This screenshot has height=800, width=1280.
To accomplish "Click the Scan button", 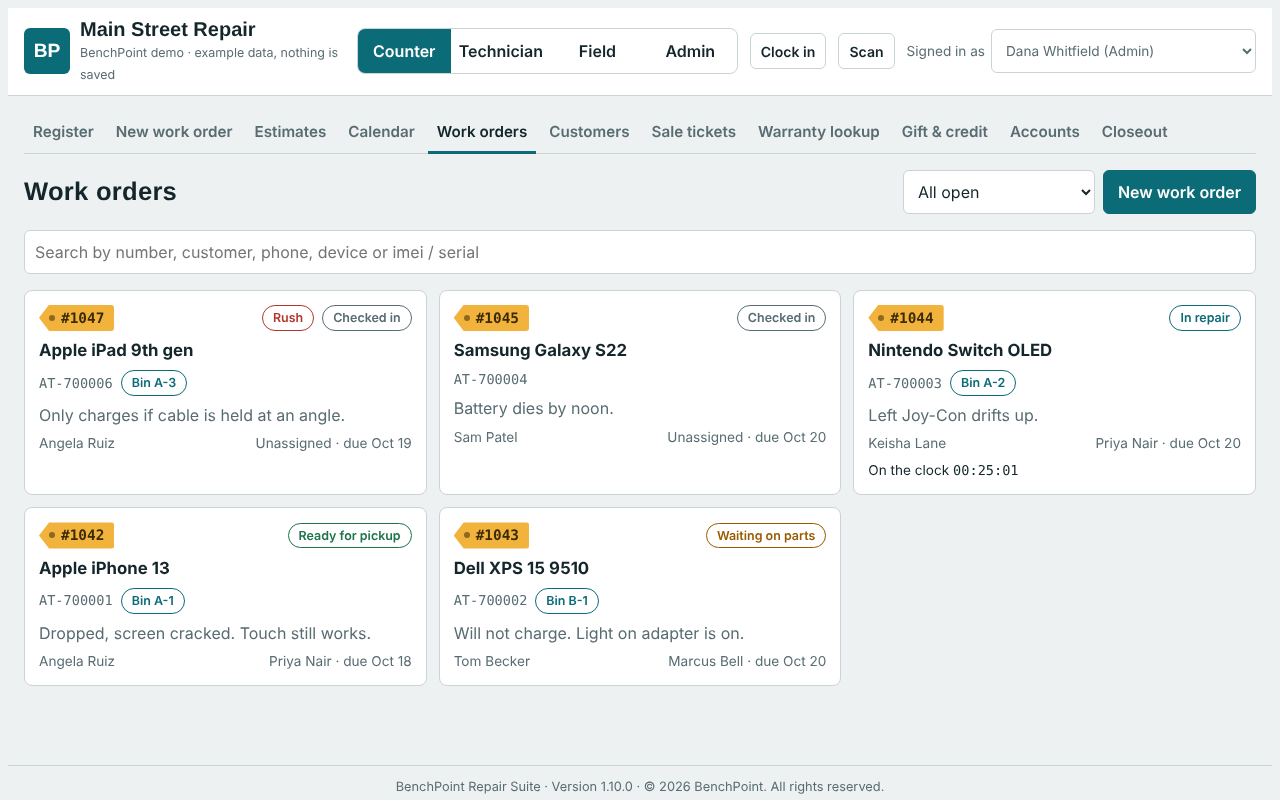I will (x=866, y=51).
